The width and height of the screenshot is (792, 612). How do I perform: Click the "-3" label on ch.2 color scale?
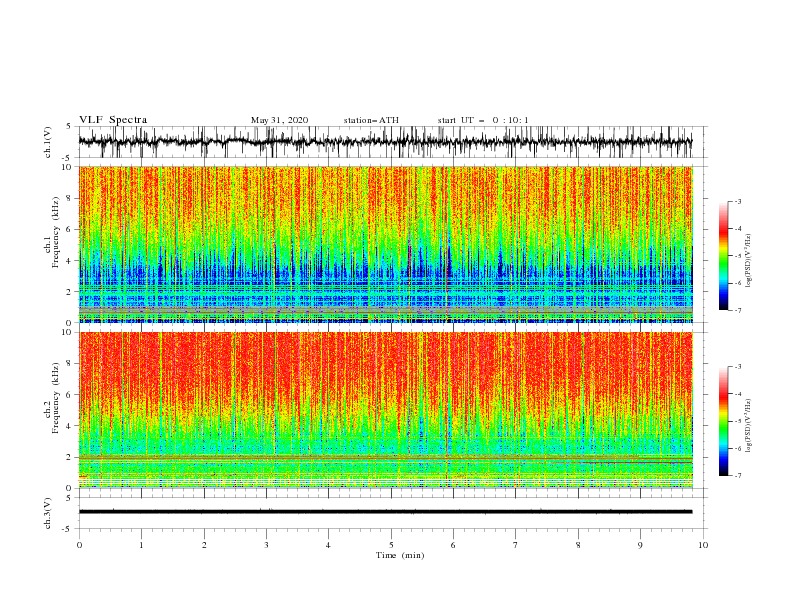(x=737, y=367)
